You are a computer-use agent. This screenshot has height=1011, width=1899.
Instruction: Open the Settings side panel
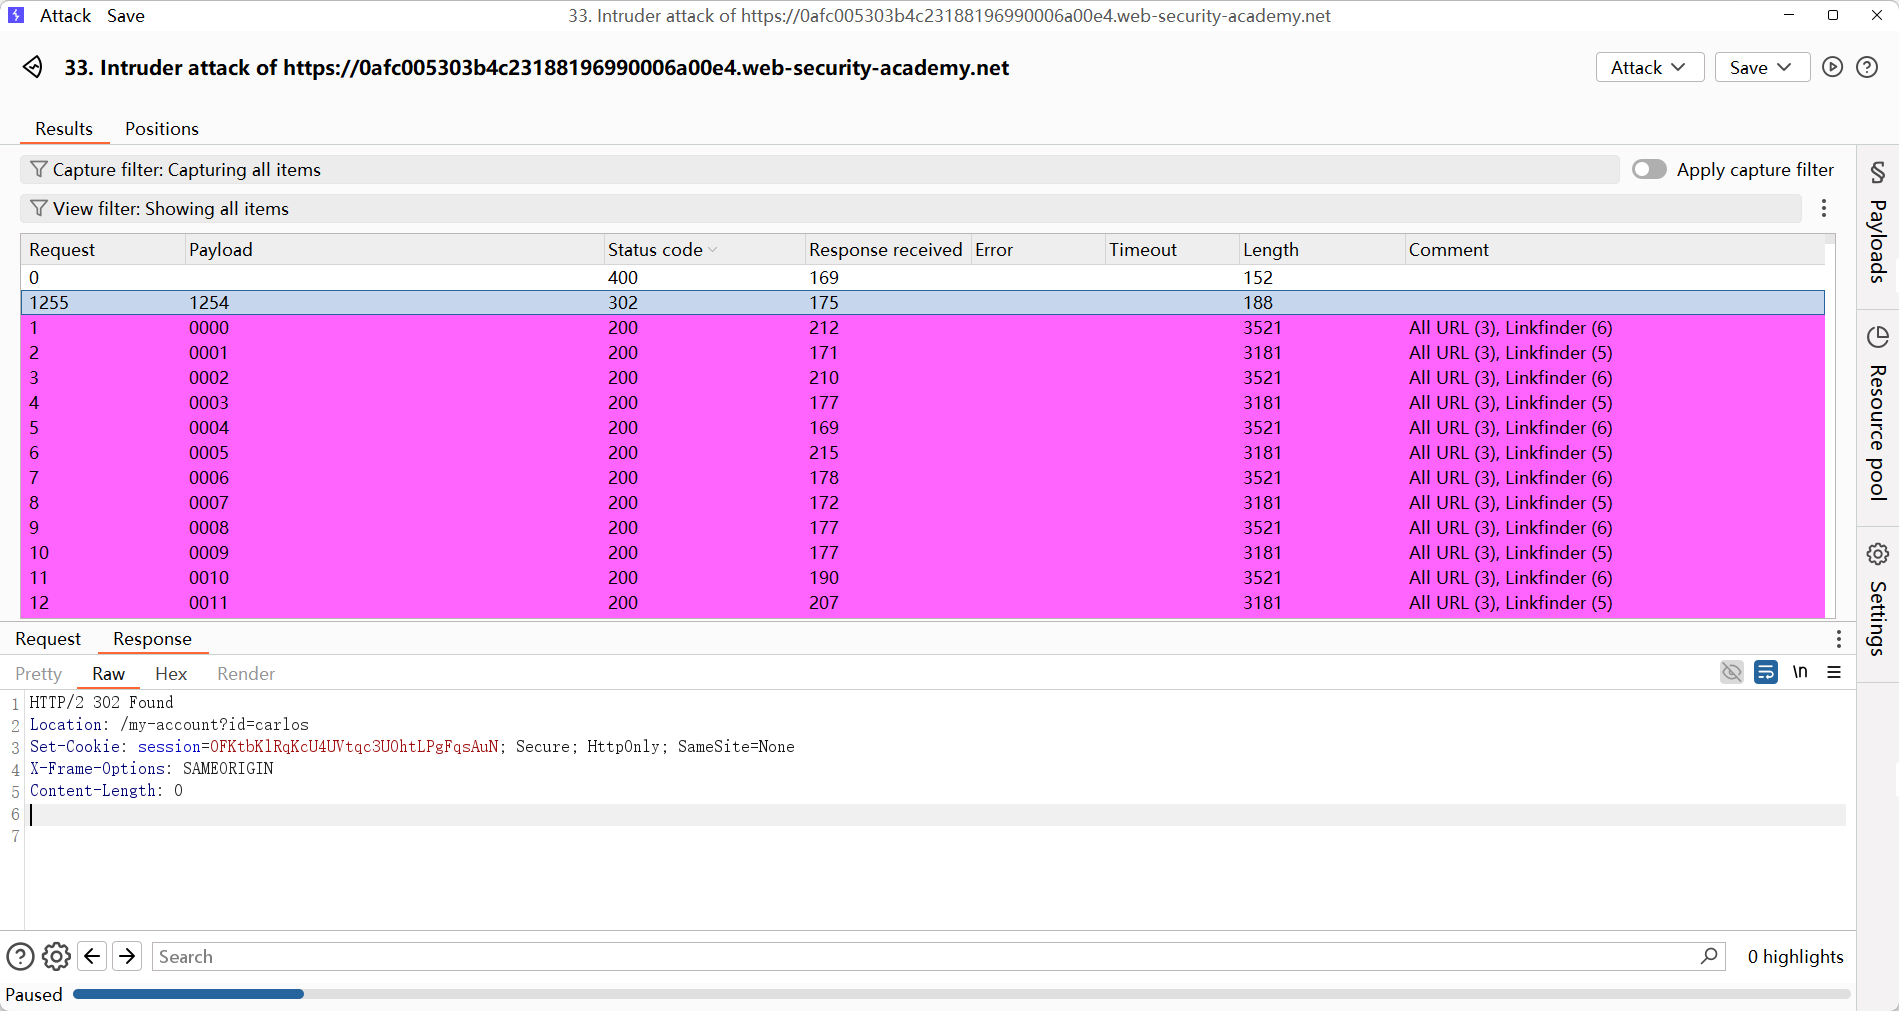(x=1878, y=598)
